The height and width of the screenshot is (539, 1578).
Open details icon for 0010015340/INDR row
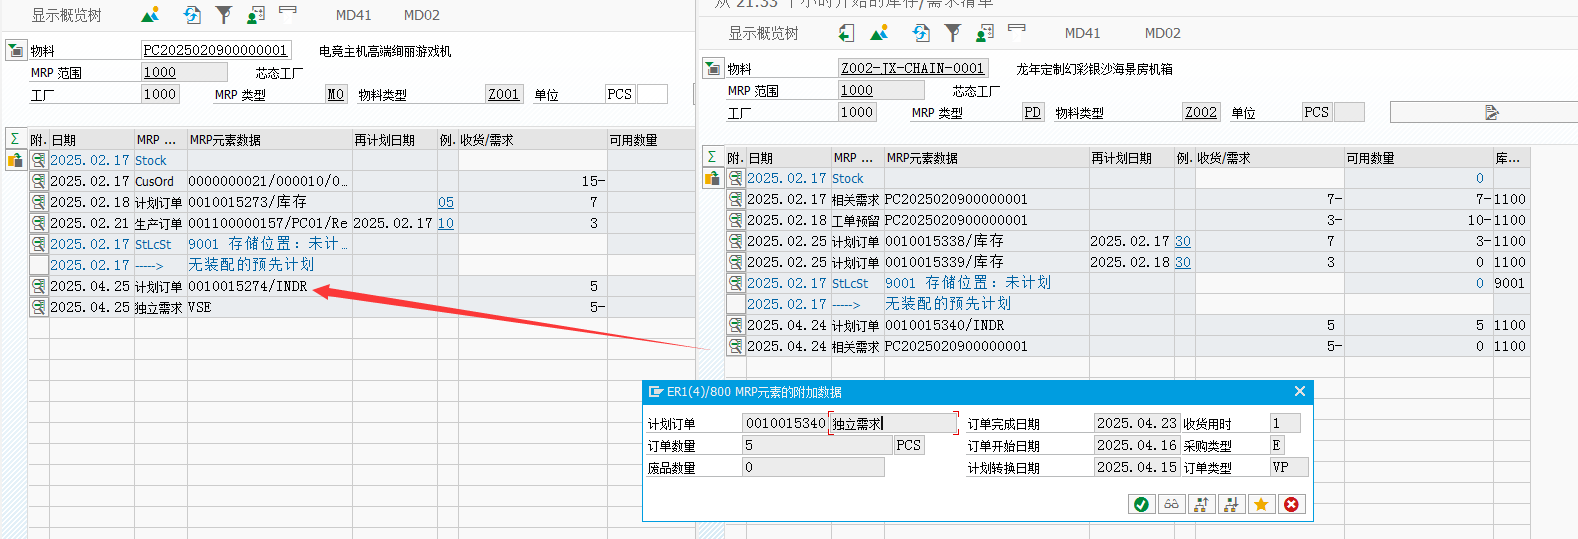pos(735,325)
